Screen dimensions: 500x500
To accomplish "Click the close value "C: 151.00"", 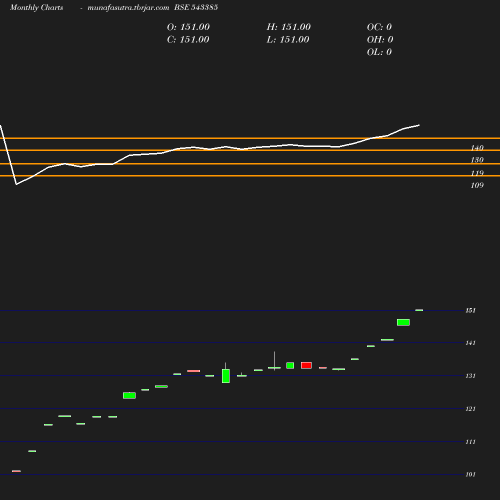I will coord(188,40).
